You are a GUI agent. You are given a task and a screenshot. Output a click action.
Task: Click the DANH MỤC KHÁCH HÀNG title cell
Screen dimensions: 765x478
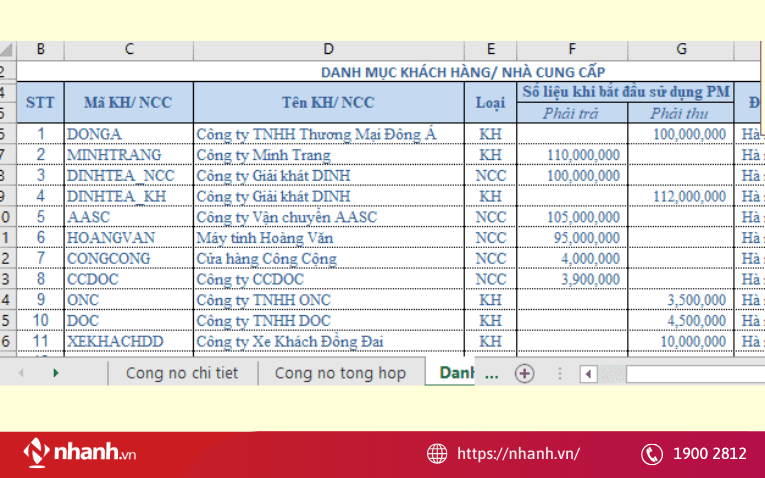coord(463,72)
